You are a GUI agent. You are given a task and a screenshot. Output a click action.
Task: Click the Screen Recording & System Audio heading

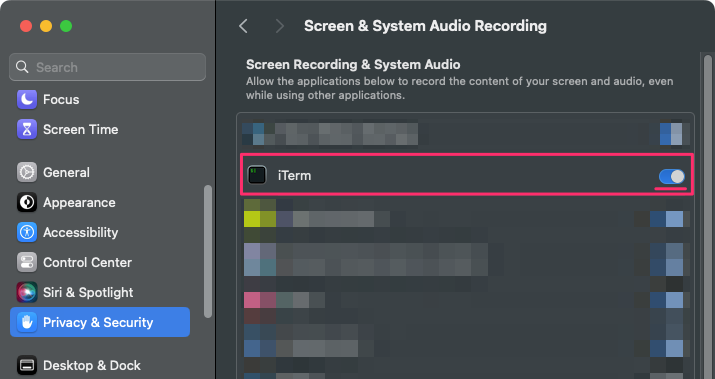[x=353, y=64]
